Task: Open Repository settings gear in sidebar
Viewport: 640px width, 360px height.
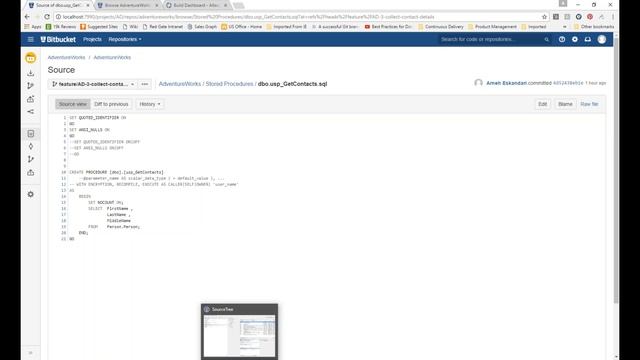Action: click(x=31, y=195)
